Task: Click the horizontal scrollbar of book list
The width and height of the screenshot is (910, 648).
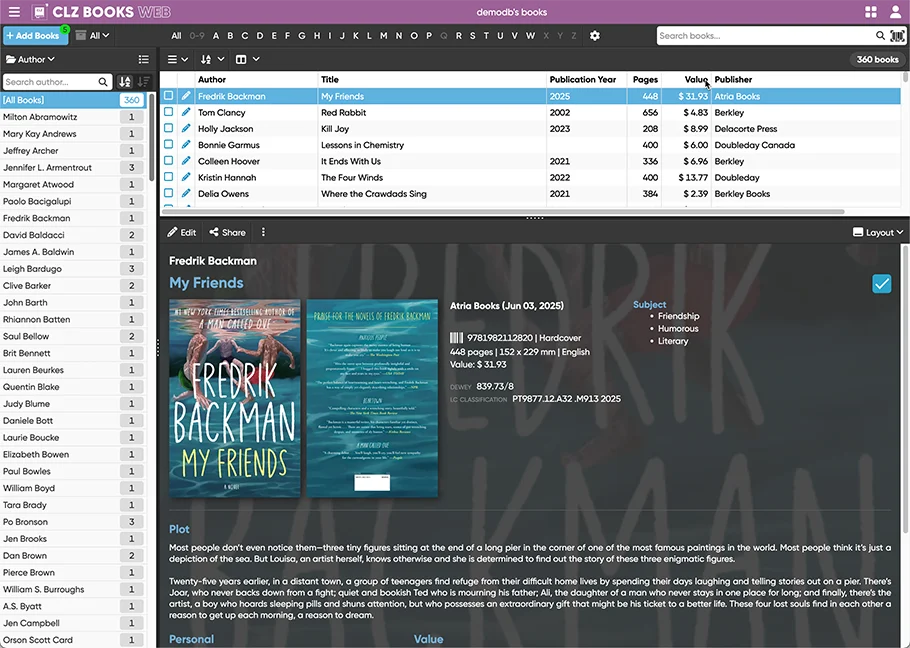Action: tap(504, 212)
